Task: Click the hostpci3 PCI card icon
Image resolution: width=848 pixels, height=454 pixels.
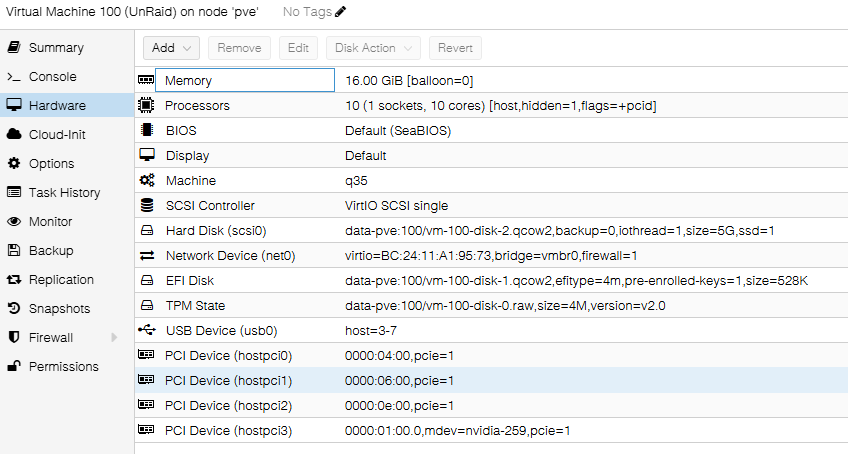Action: click(x=146, y=429)
